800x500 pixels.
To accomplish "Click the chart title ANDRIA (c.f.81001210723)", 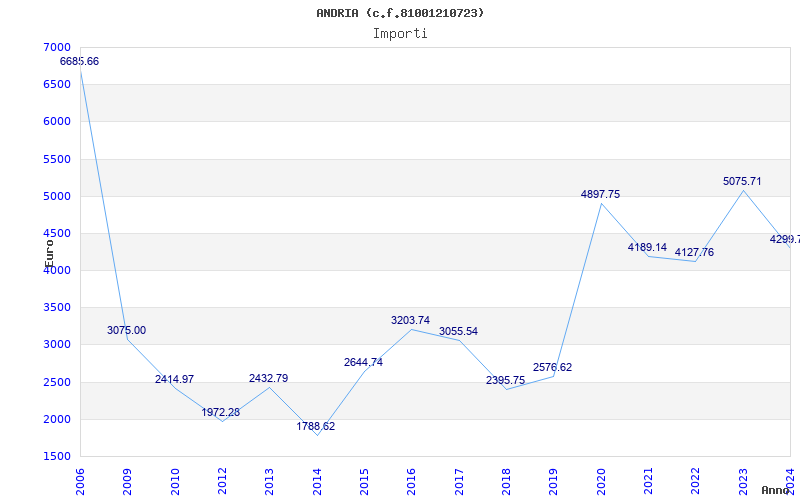I will click(400, 13).
